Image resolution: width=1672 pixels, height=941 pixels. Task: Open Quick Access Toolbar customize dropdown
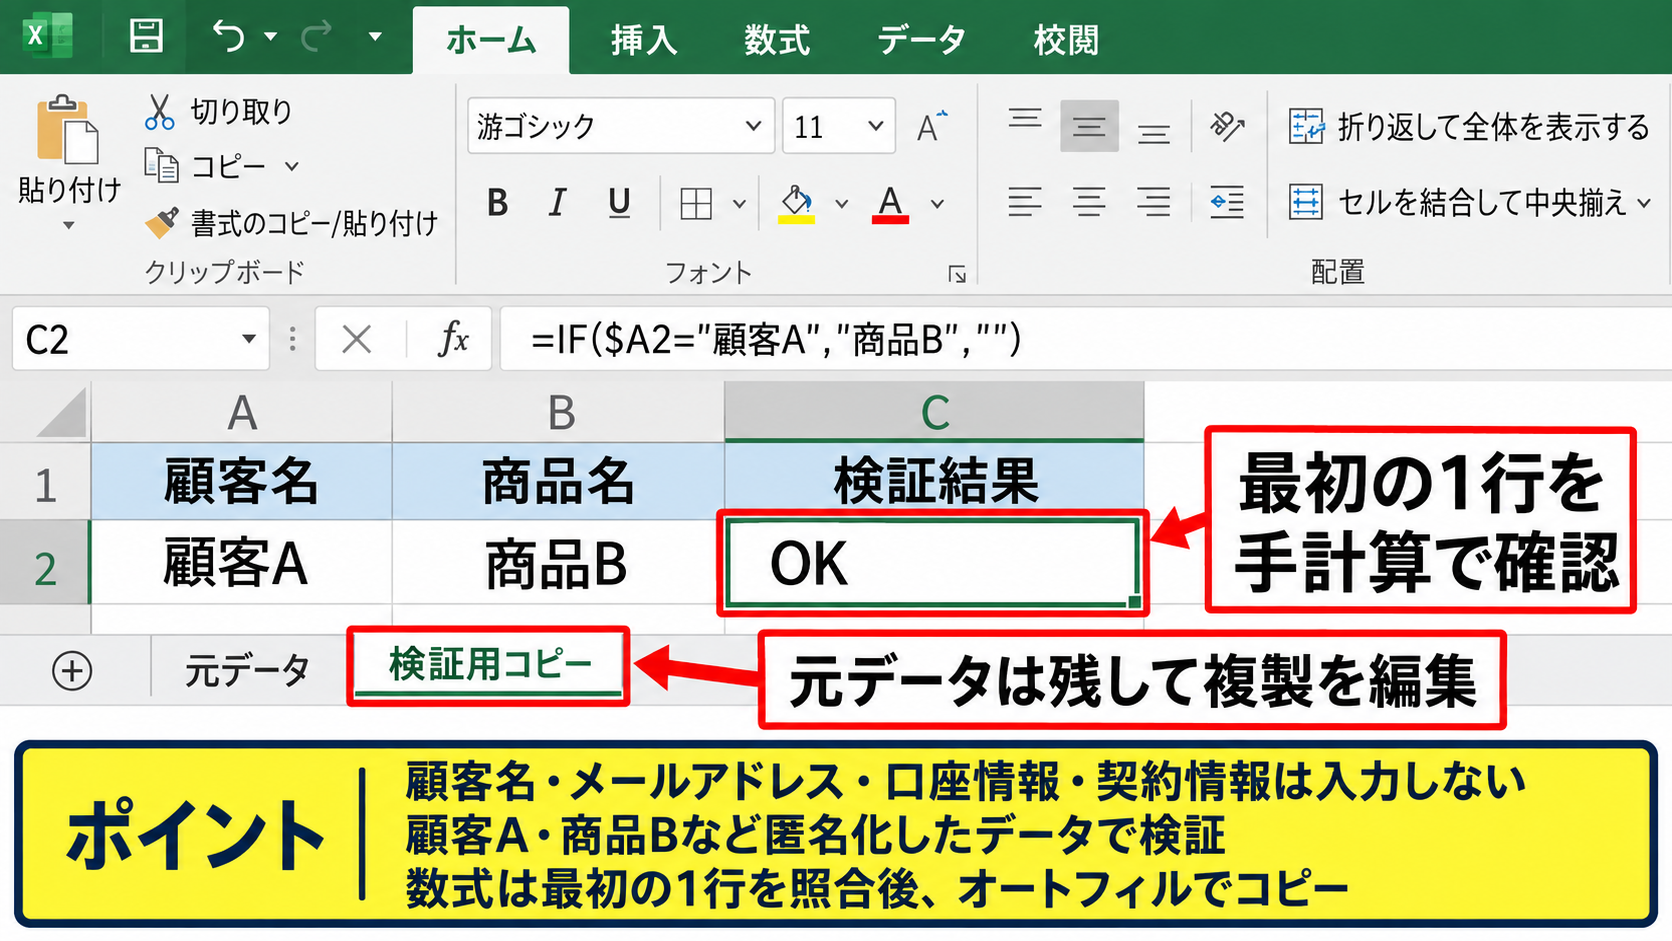coord(375,37)
